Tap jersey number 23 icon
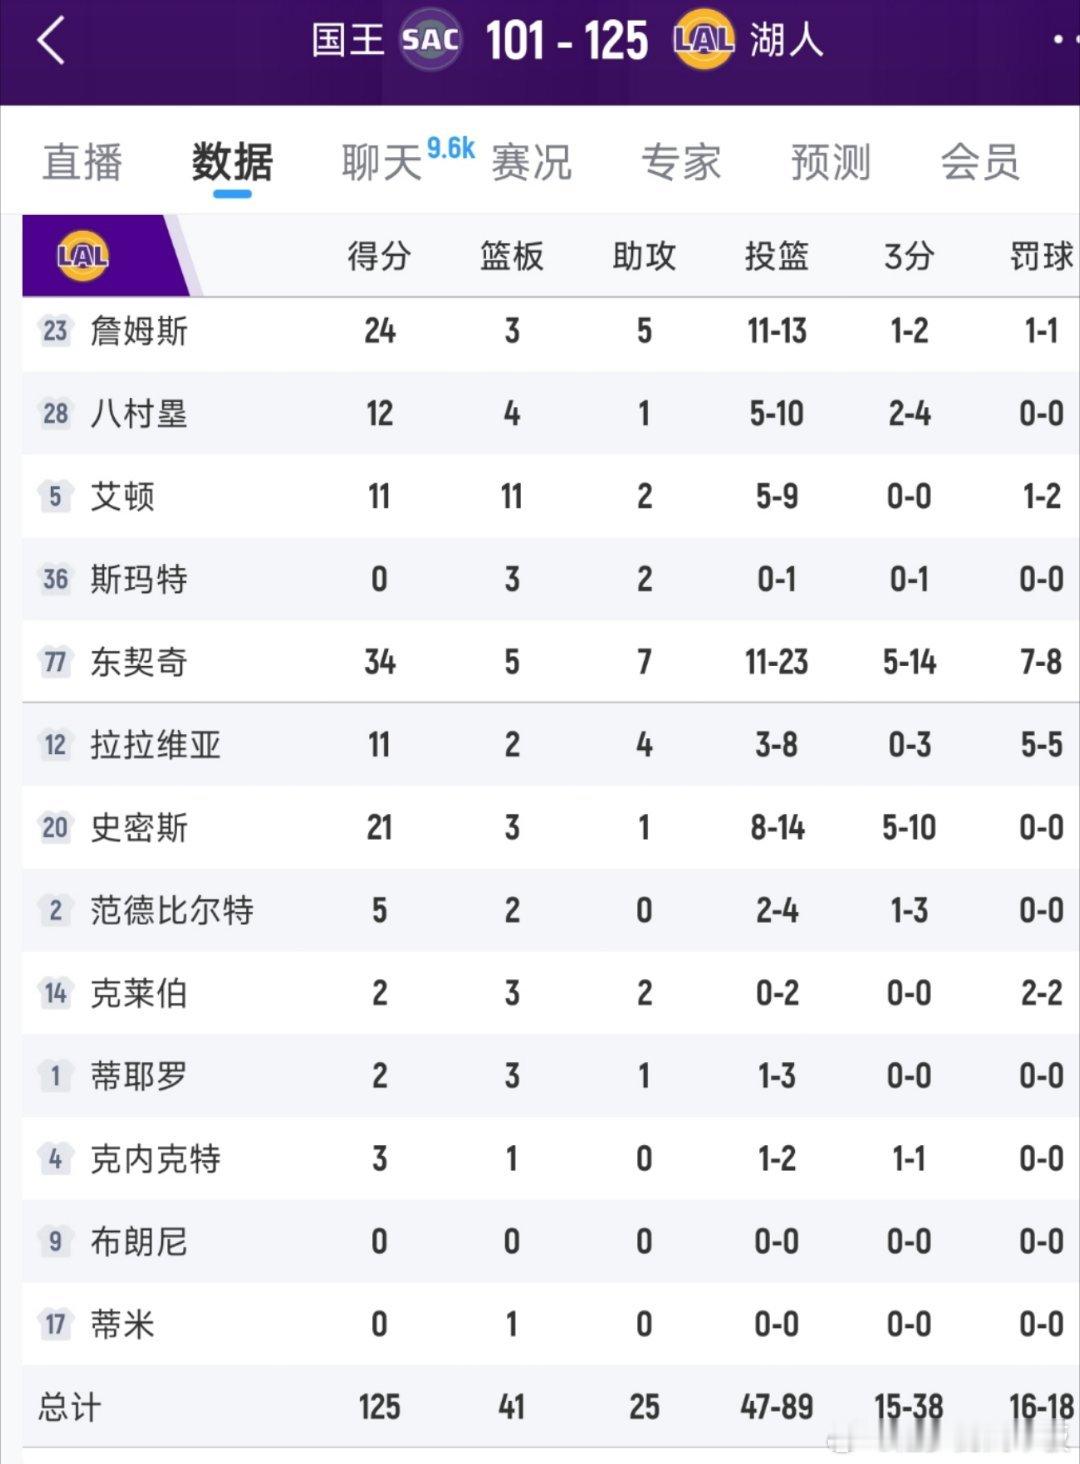This screenshot has height=1464, width=1080. pos(55,331)
